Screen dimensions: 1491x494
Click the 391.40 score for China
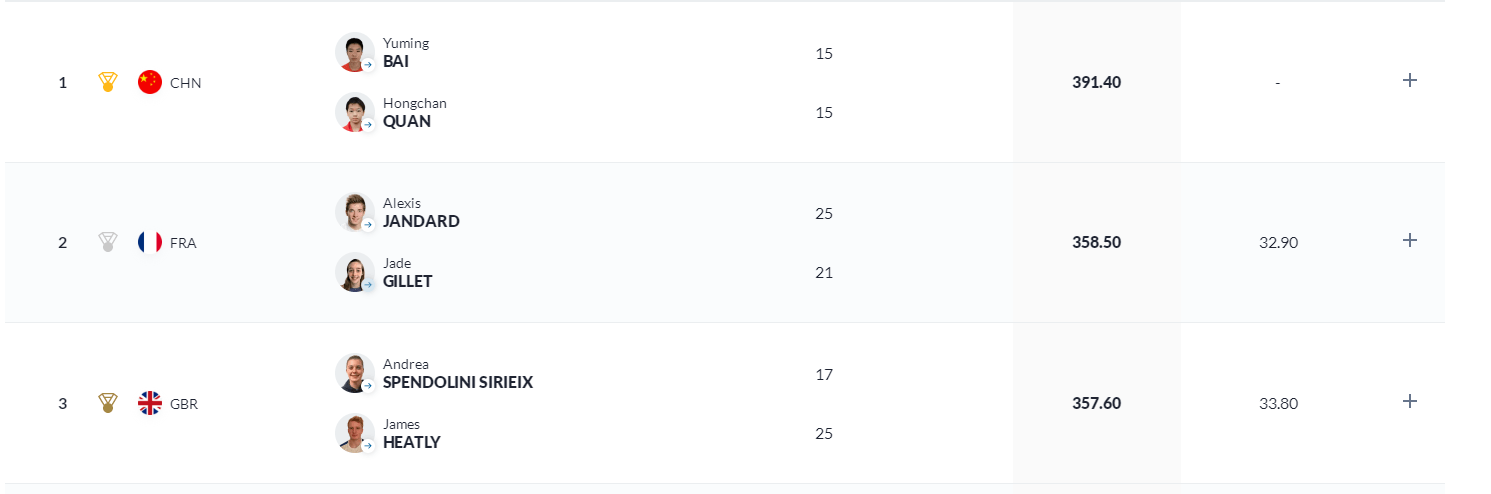[1097, 82]
